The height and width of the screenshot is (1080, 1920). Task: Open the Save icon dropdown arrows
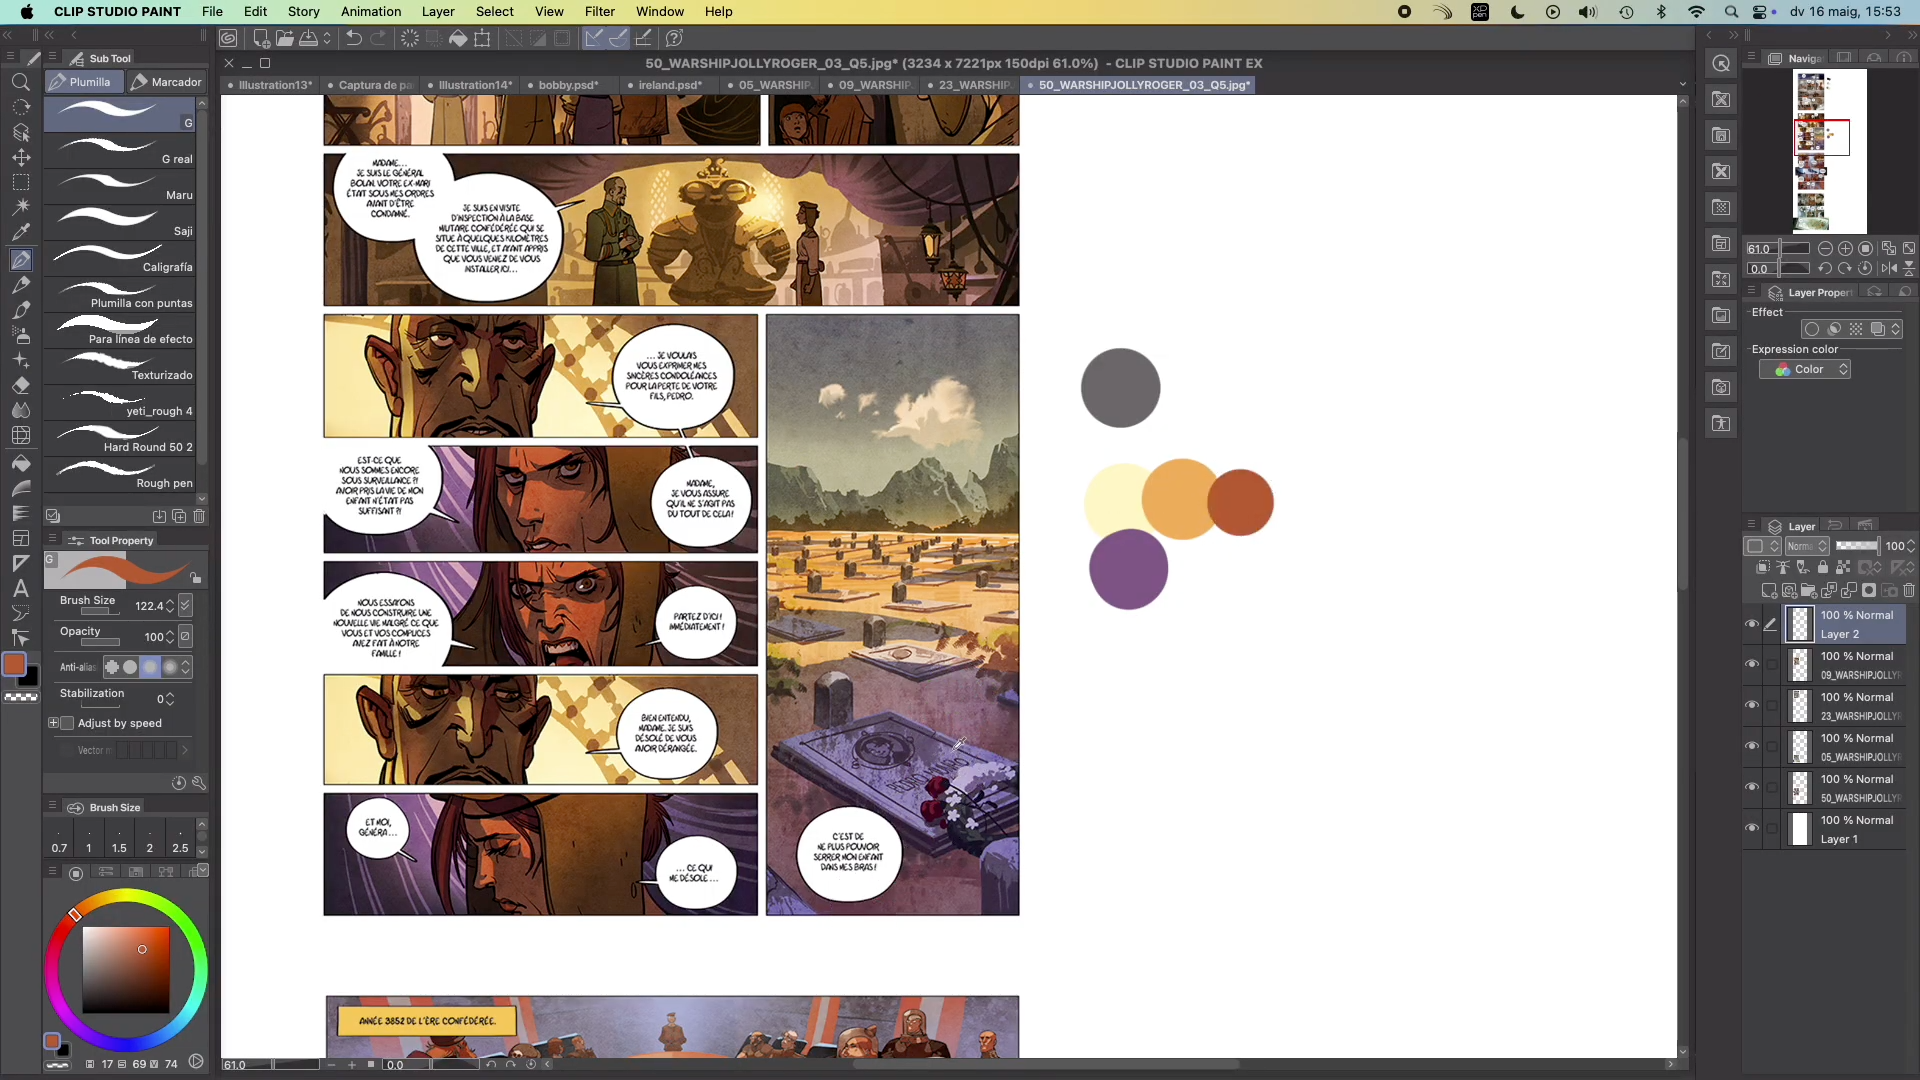click(x=327, y=38)
